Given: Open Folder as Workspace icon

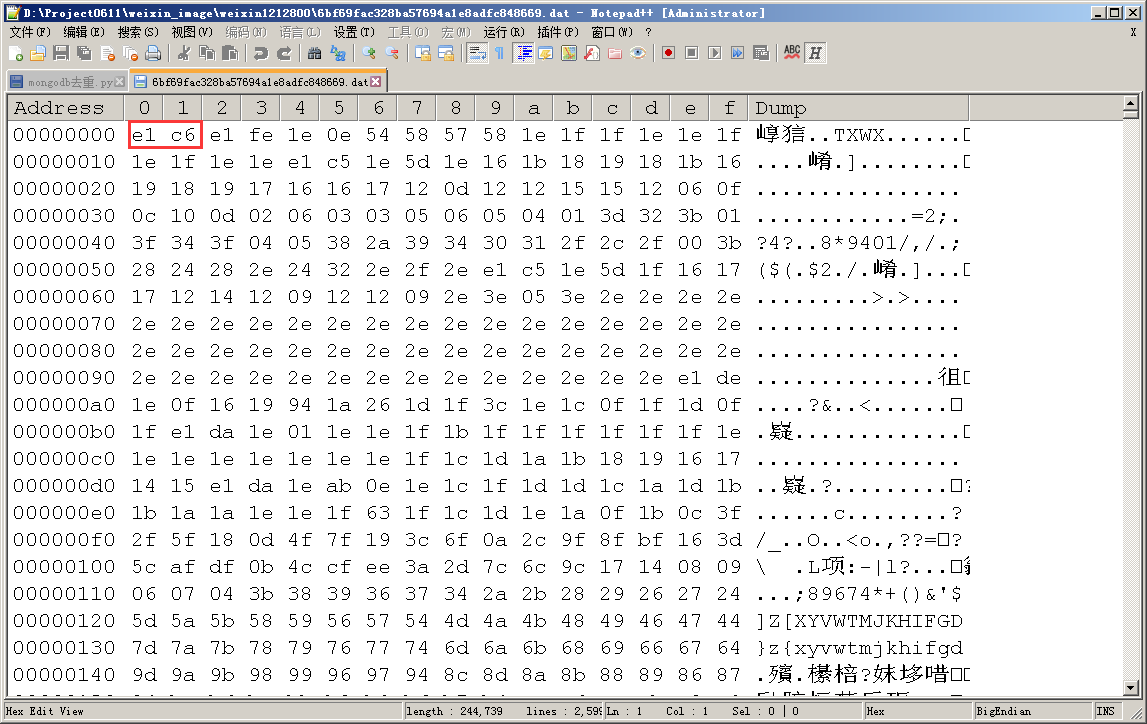Looking at the screenshot, I should pyautogui.click(x=615, y=53).
